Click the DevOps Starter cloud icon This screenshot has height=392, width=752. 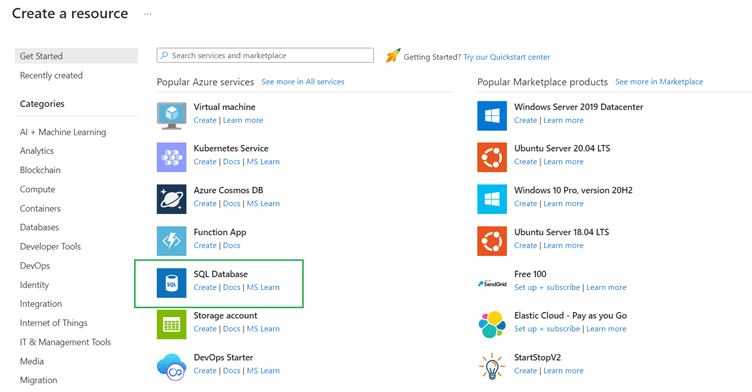171,367
